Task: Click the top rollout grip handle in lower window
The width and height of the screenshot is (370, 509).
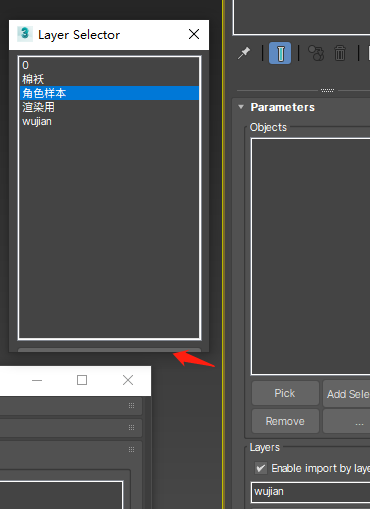Action: click(131, 406)
